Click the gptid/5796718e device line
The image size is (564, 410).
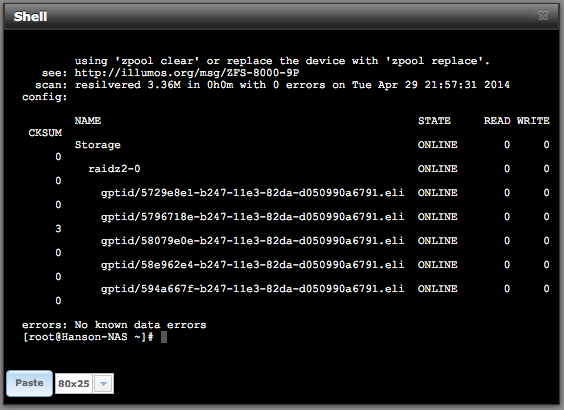pos(253,217)
